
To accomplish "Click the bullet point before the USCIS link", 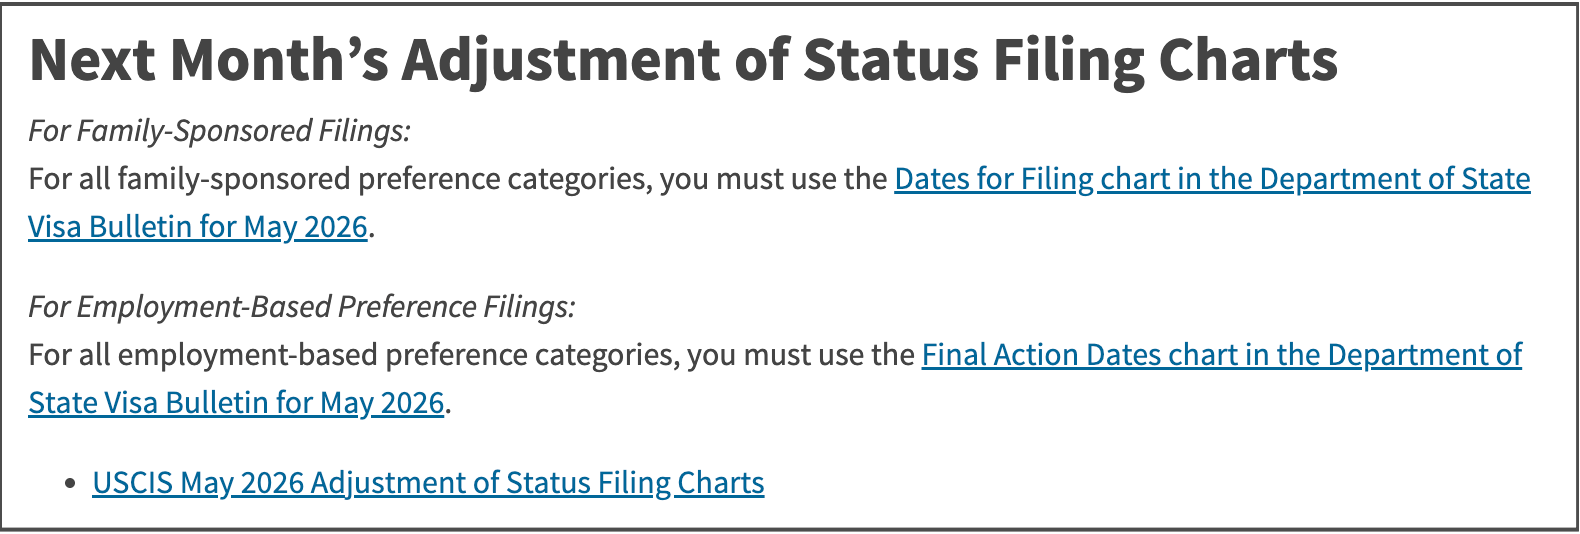I will pos(69,484).
